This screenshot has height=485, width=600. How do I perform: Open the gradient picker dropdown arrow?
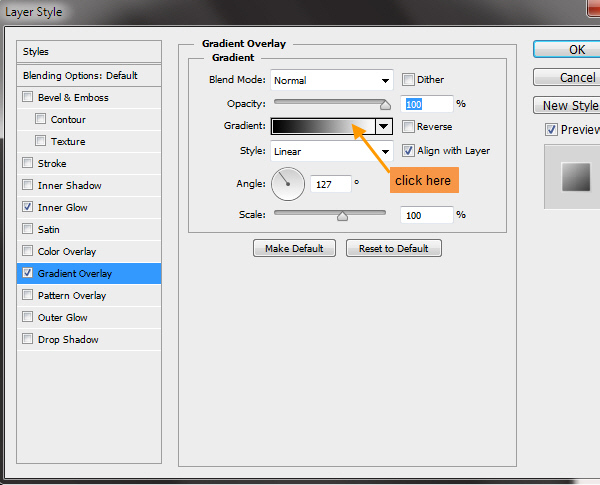tap(383, 126)
